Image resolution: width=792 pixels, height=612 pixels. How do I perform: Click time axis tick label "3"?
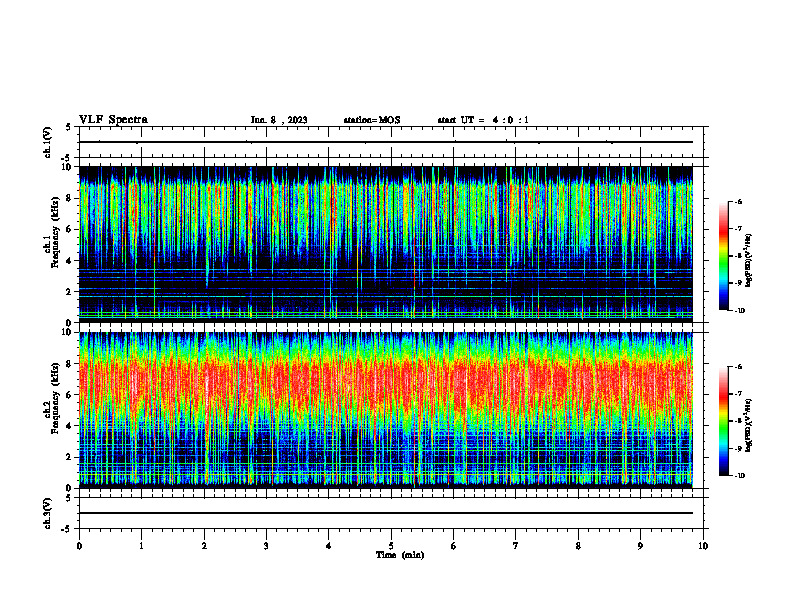(266, 546)
